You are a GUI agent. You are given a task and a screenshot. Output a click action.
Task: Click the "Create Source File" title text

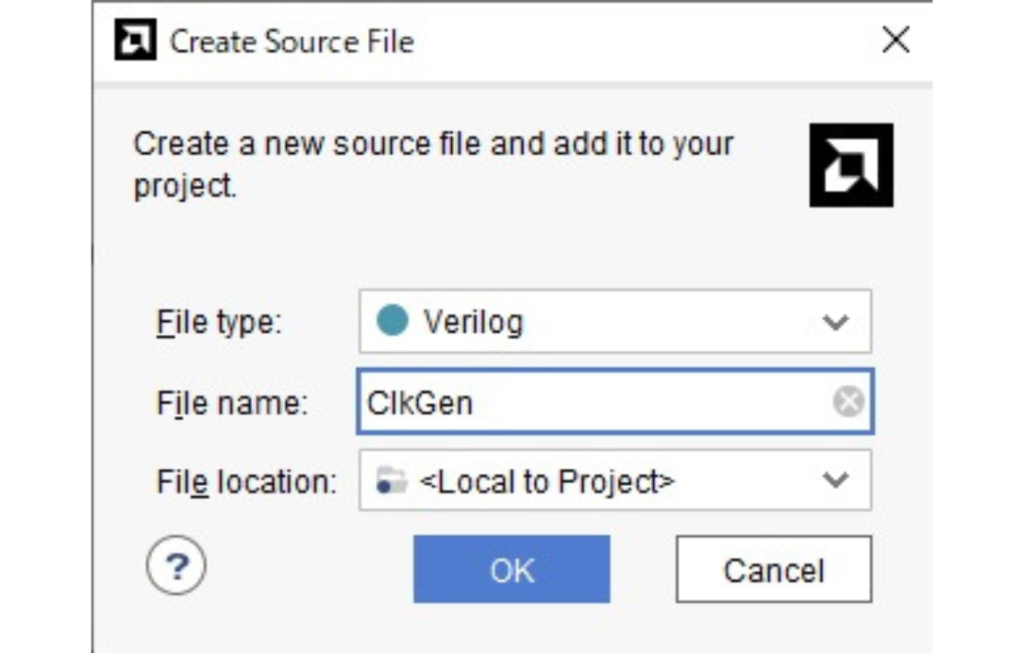click(x=292, y=42)
